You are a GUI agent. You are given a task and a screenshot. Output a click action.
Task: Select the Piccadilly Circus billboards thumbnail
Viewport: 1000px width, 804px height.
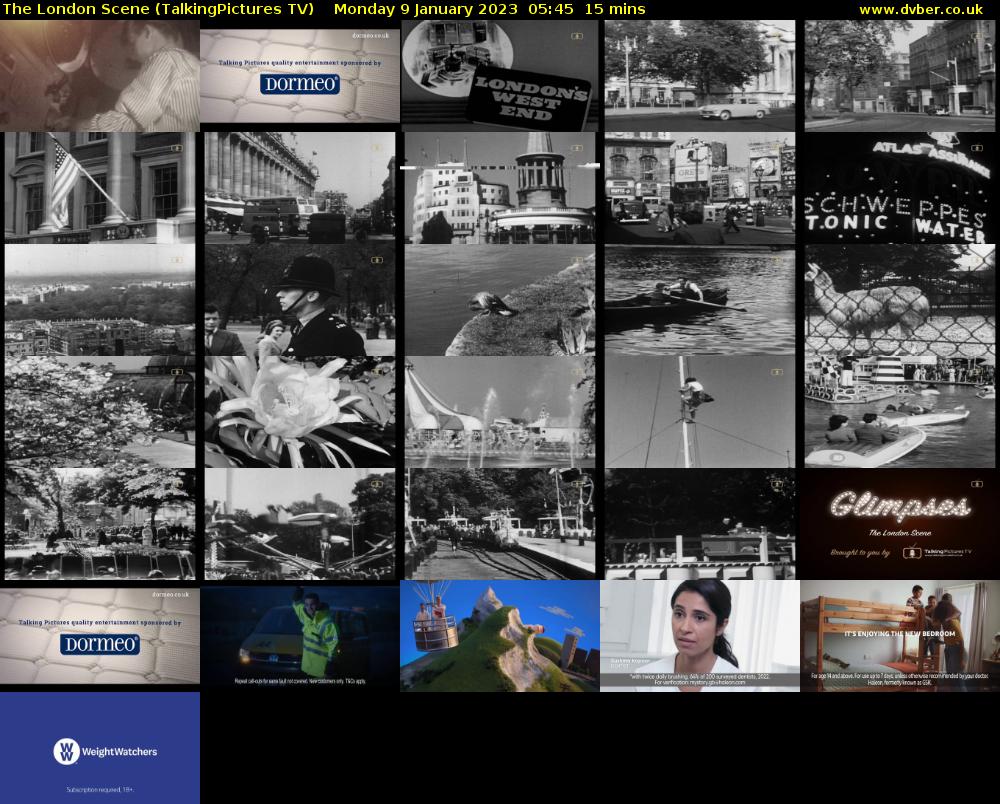(700, 187)
